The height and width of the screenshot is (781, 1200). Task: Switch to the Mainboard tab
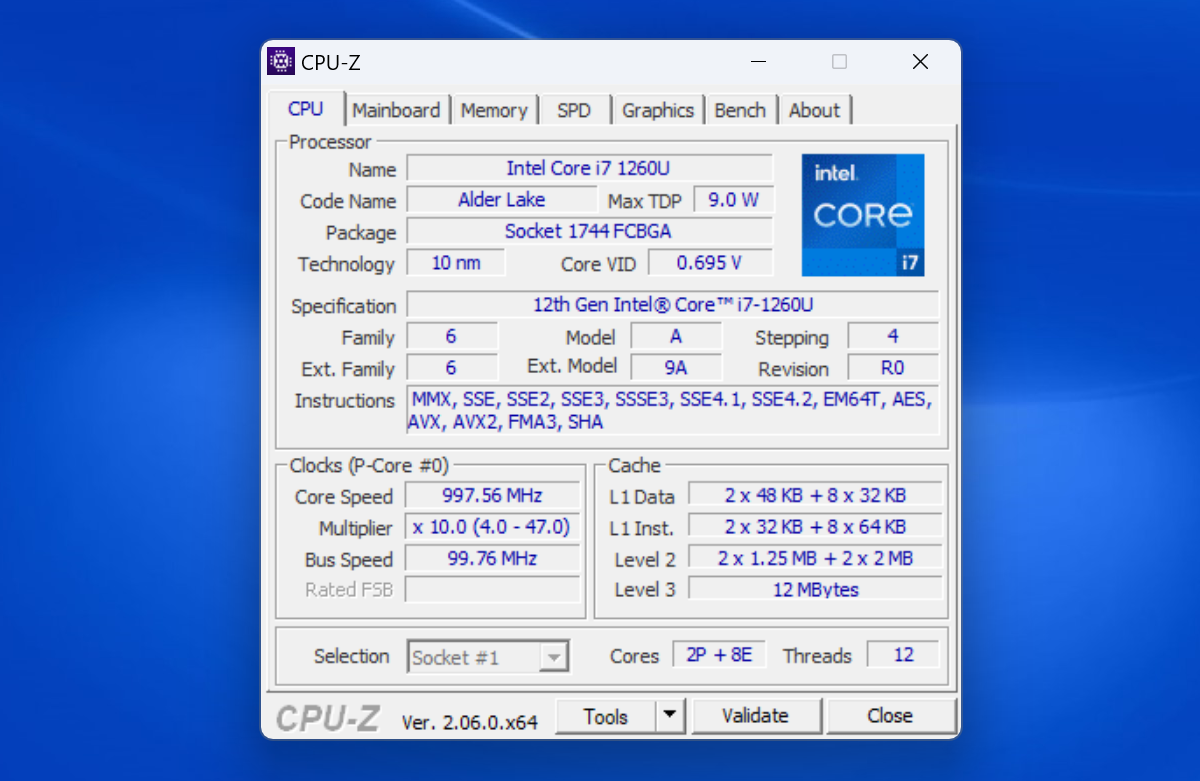[396, 110]
